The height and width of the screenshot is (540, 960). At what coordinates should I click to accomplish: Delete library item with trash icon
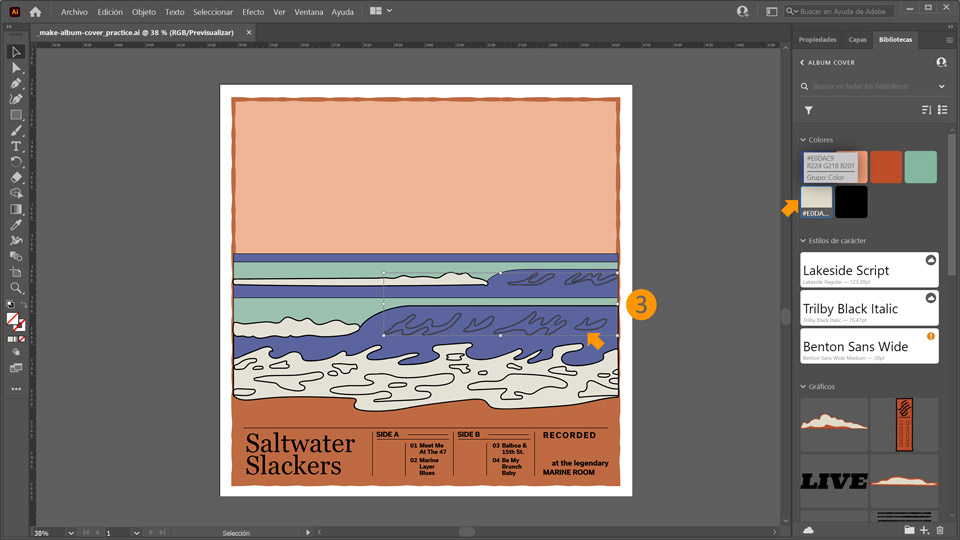(x=940, y=530)
